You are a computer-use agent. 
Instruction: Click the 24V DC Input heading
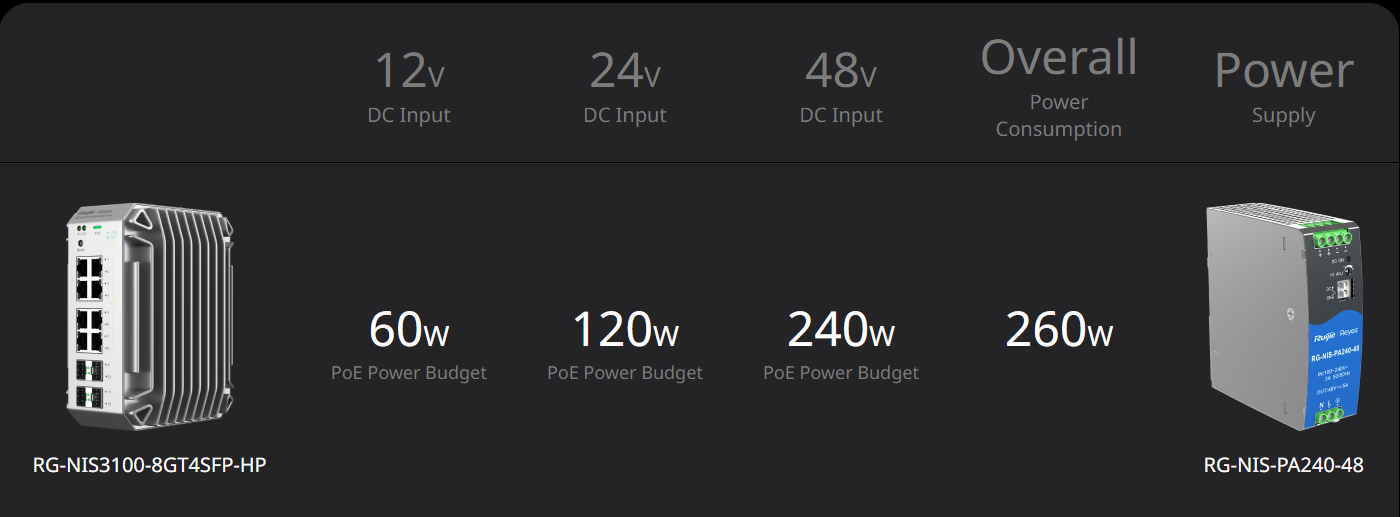click(x=625, y=87)
